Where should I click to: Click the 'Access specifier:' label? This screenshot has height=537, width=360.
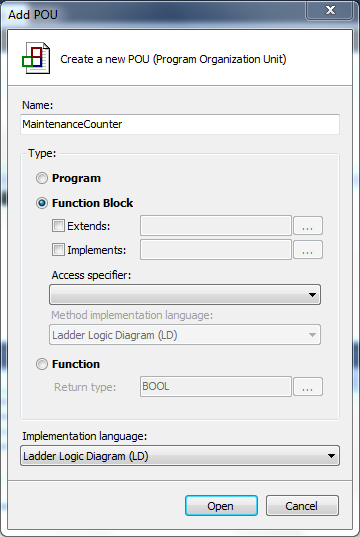[91, 275]
